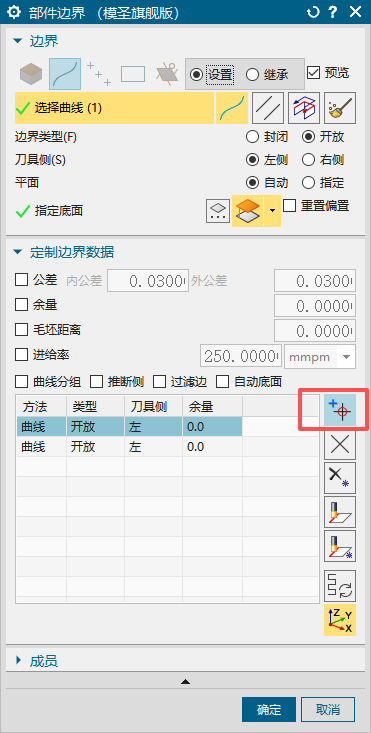Click the Add New Set crosshair icon
Viewport: 371px width, 733px height.
[x=340, y=410]
